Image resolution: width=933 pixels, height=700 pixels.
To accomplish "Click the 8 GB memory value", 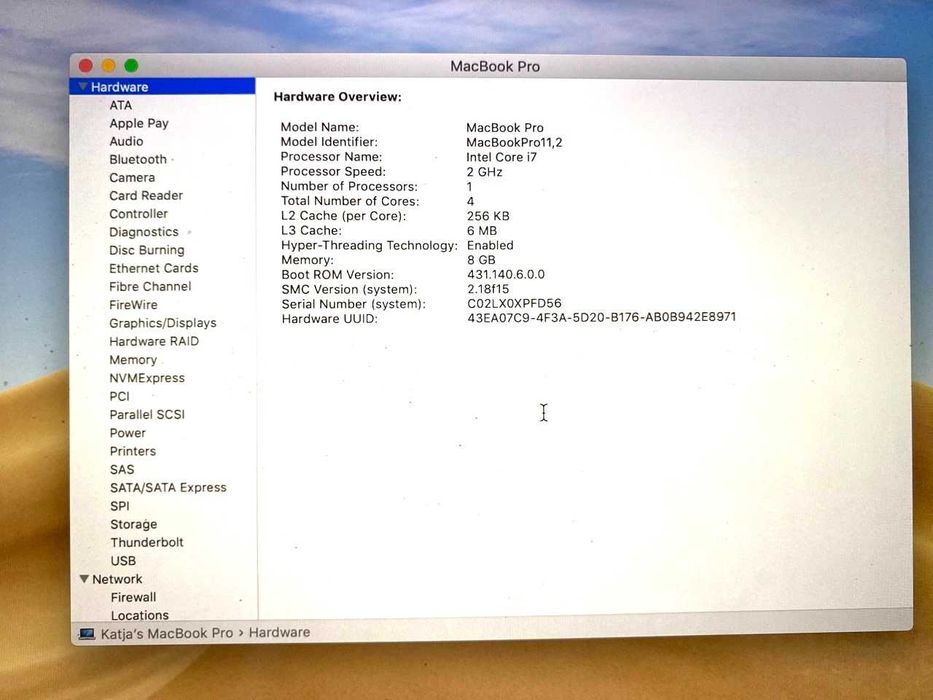I will pos(481,260).
